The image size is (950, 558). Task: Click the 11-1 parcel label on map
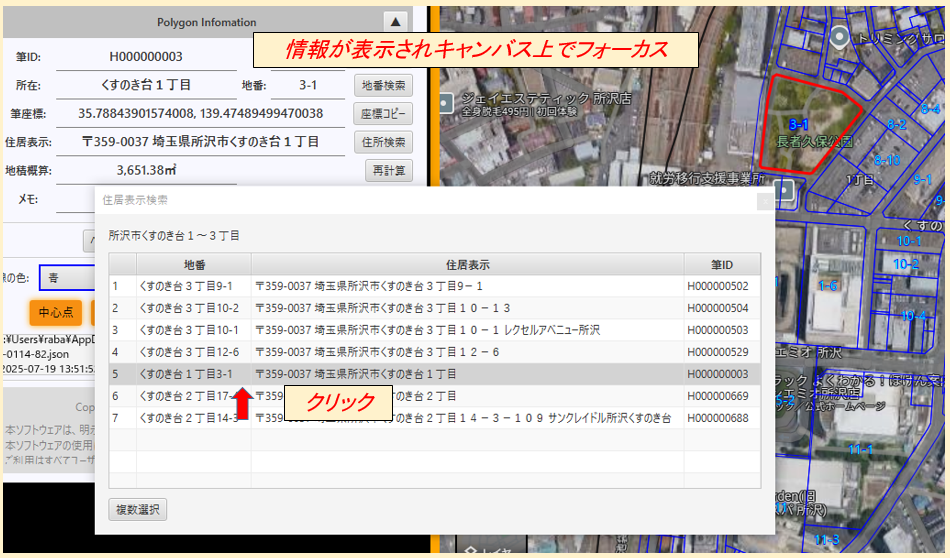tap(860, 450)
